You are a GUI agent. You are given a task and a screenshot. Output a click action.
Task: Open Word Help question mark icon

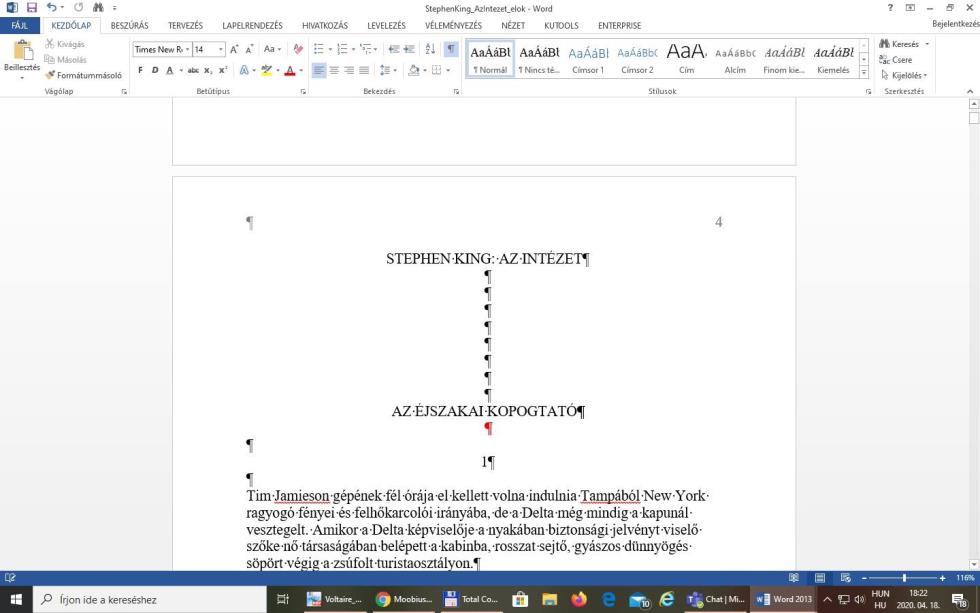(890, 7)
